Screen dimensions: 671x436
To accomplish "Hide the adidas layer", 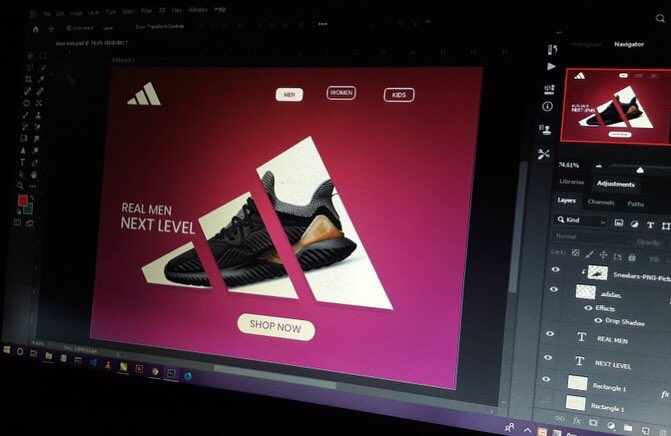I will point(553,289).
